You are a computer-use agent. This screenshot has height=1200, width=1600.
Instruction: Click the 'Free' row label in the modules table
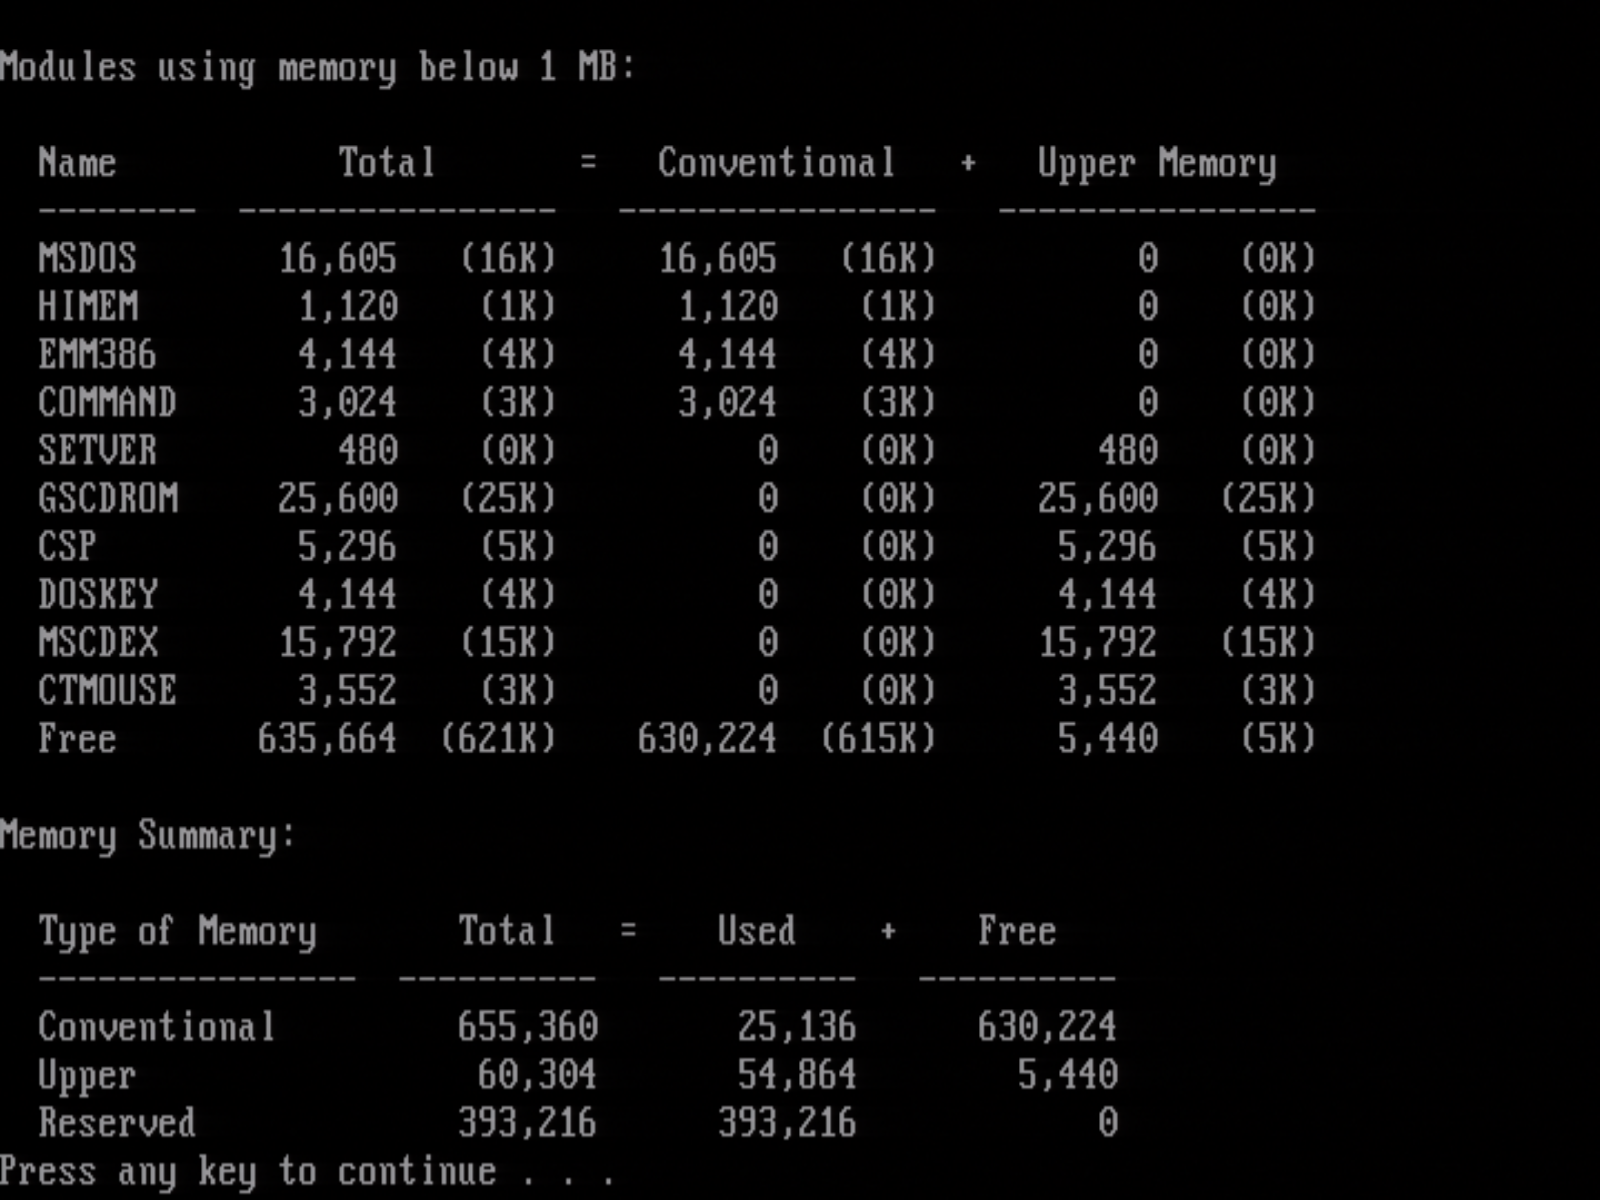(77, 738)
